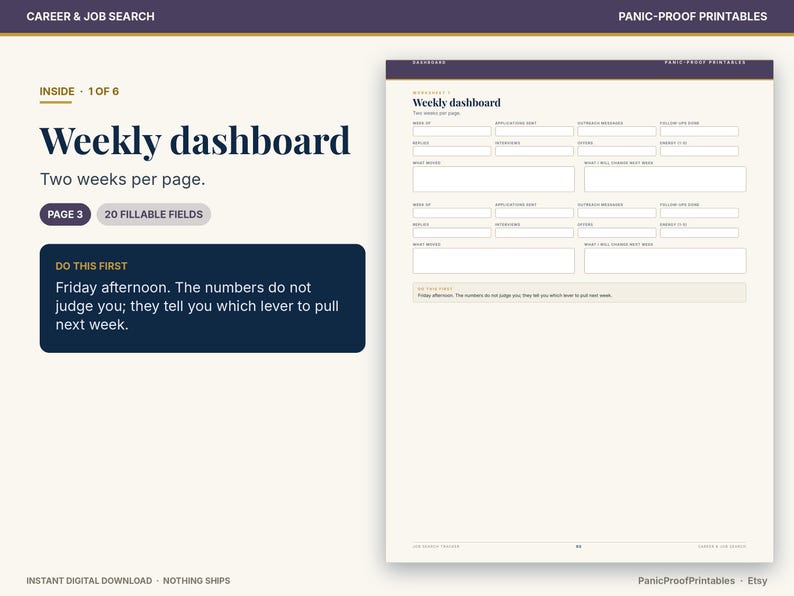Click the 20 FILLABLE FIELDS badge
This screenshot has height=596, width=794.
(x=153, y=214)
